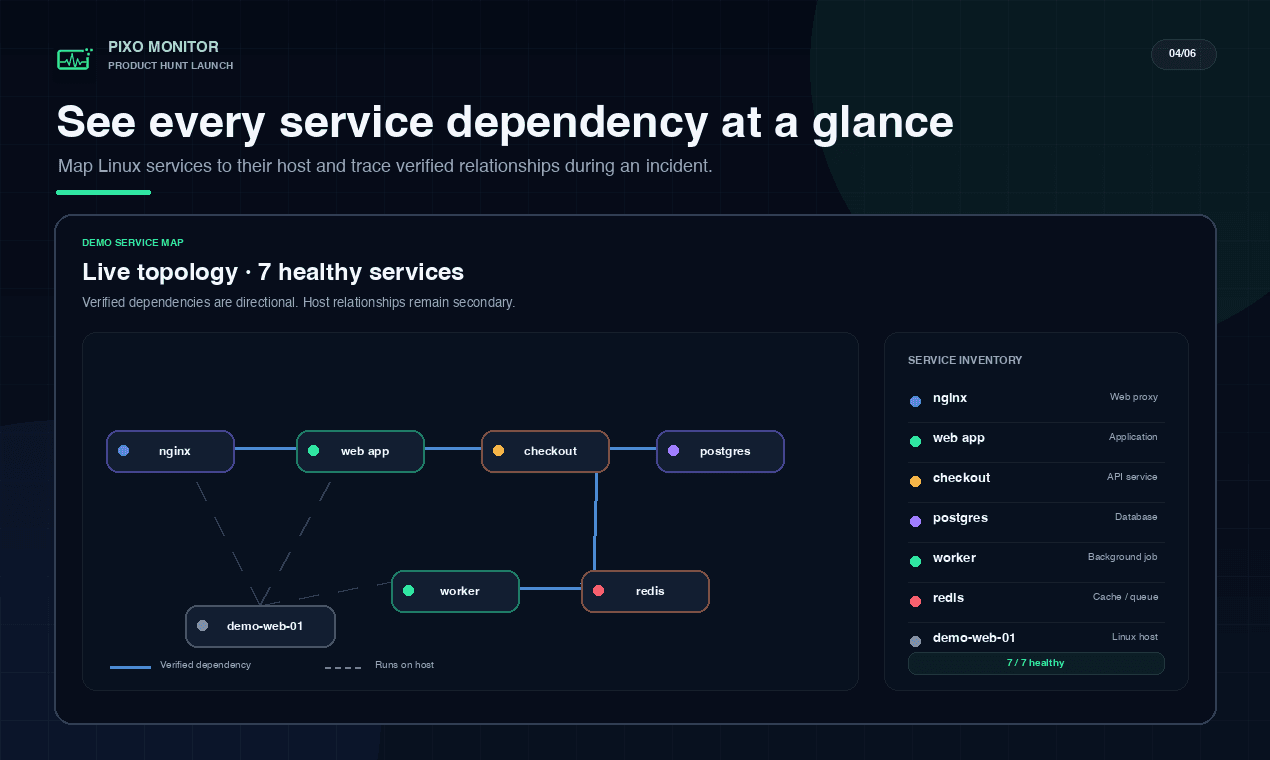1270x760 pixels.
Task: Select the postgres topology node
Action: click(720, 451)
